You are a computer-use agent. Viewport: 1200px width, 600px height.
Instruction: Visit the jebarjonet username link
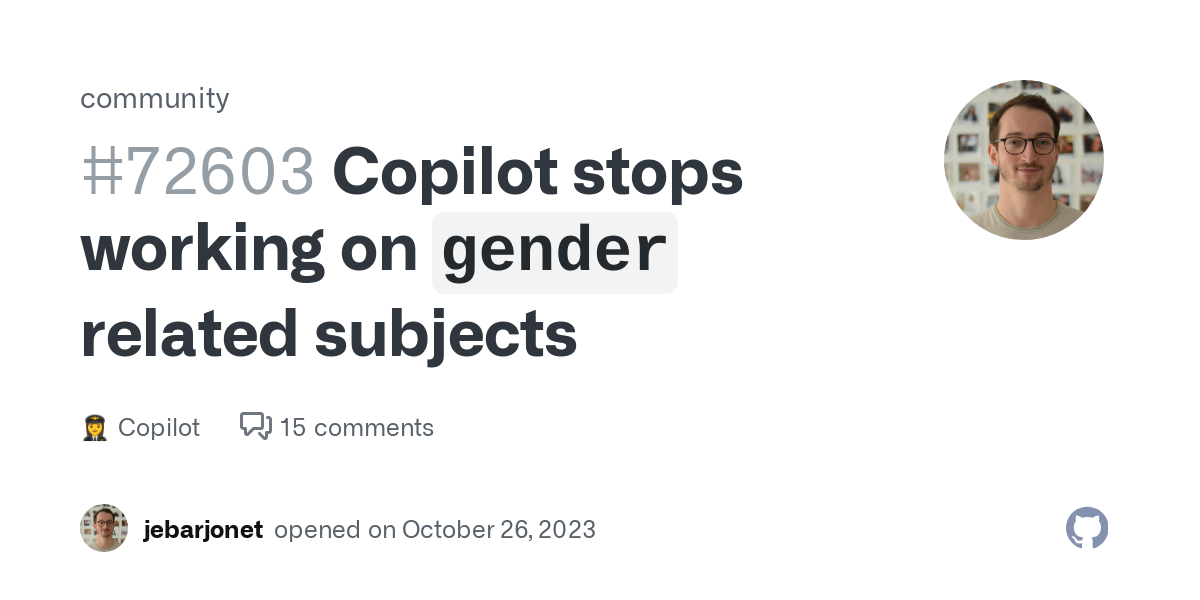(203, 529)
